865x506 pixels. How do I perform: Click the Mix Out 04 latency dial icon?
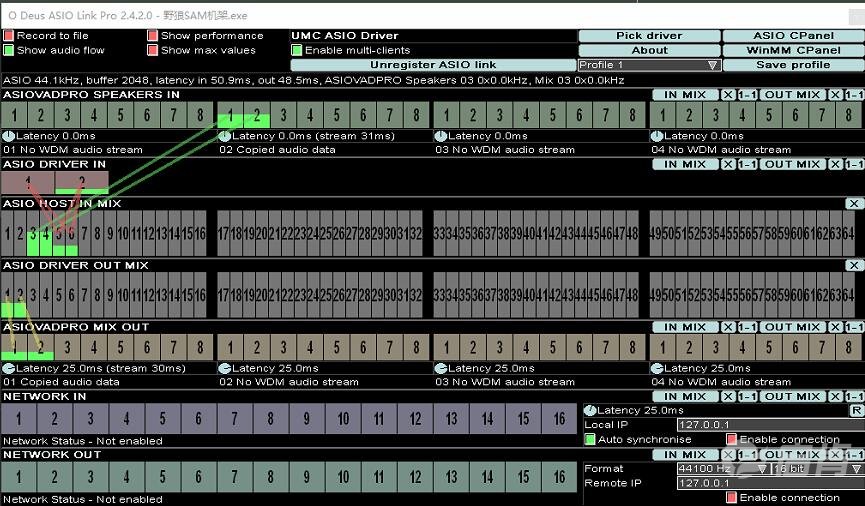657,369
